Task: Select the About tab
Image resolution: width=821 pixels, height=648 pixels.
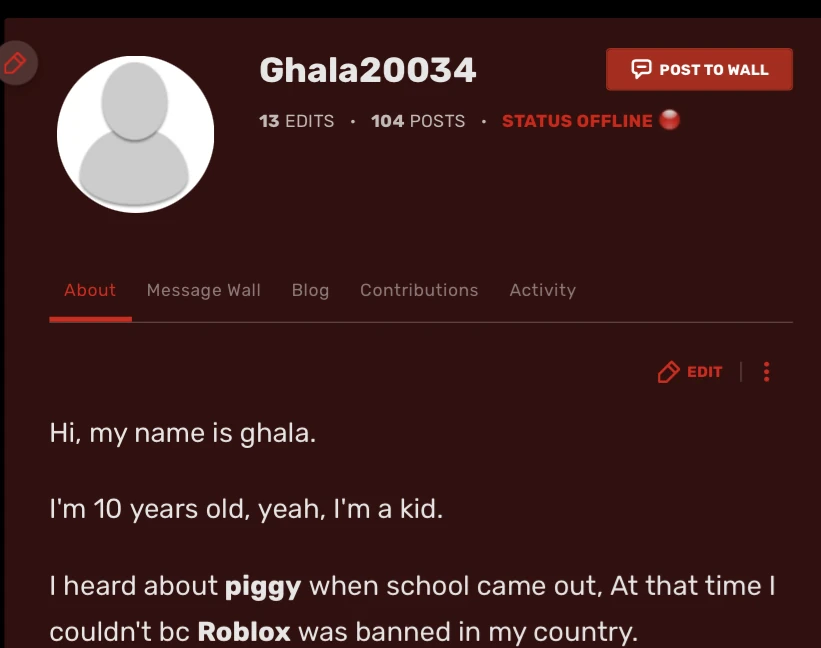Action: 90,290
